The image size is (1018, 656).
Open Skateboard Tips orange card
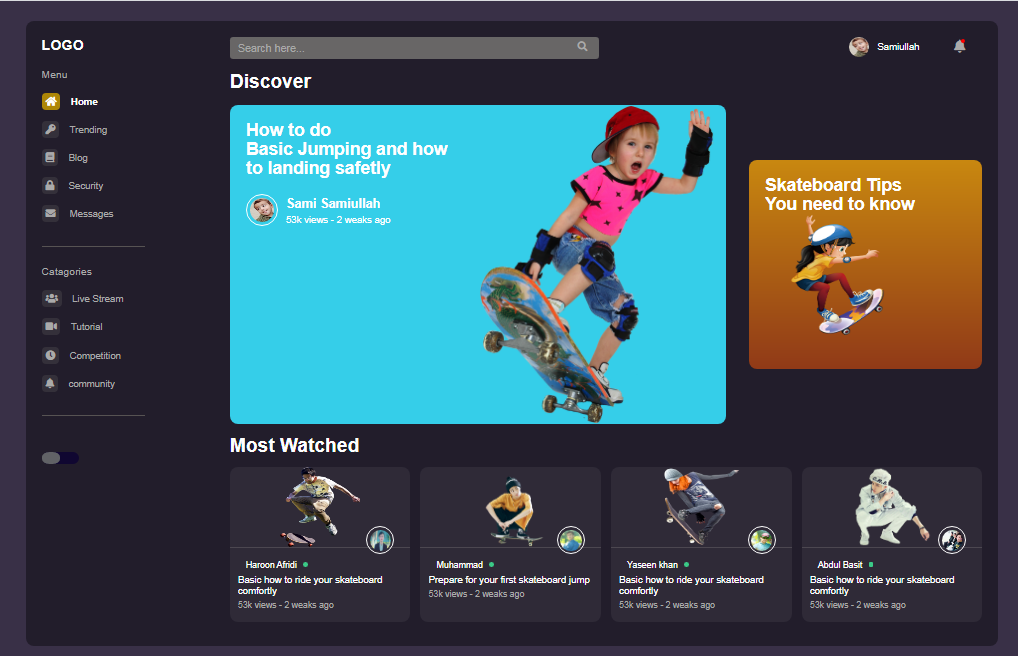click(865, 265)
